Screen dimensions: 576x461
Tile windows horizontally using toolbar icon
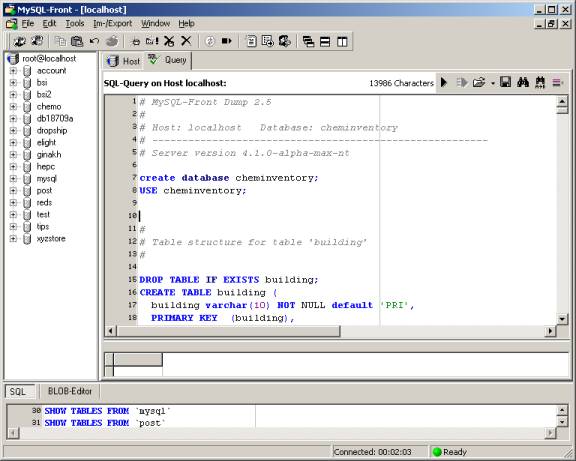pos(325,42)
